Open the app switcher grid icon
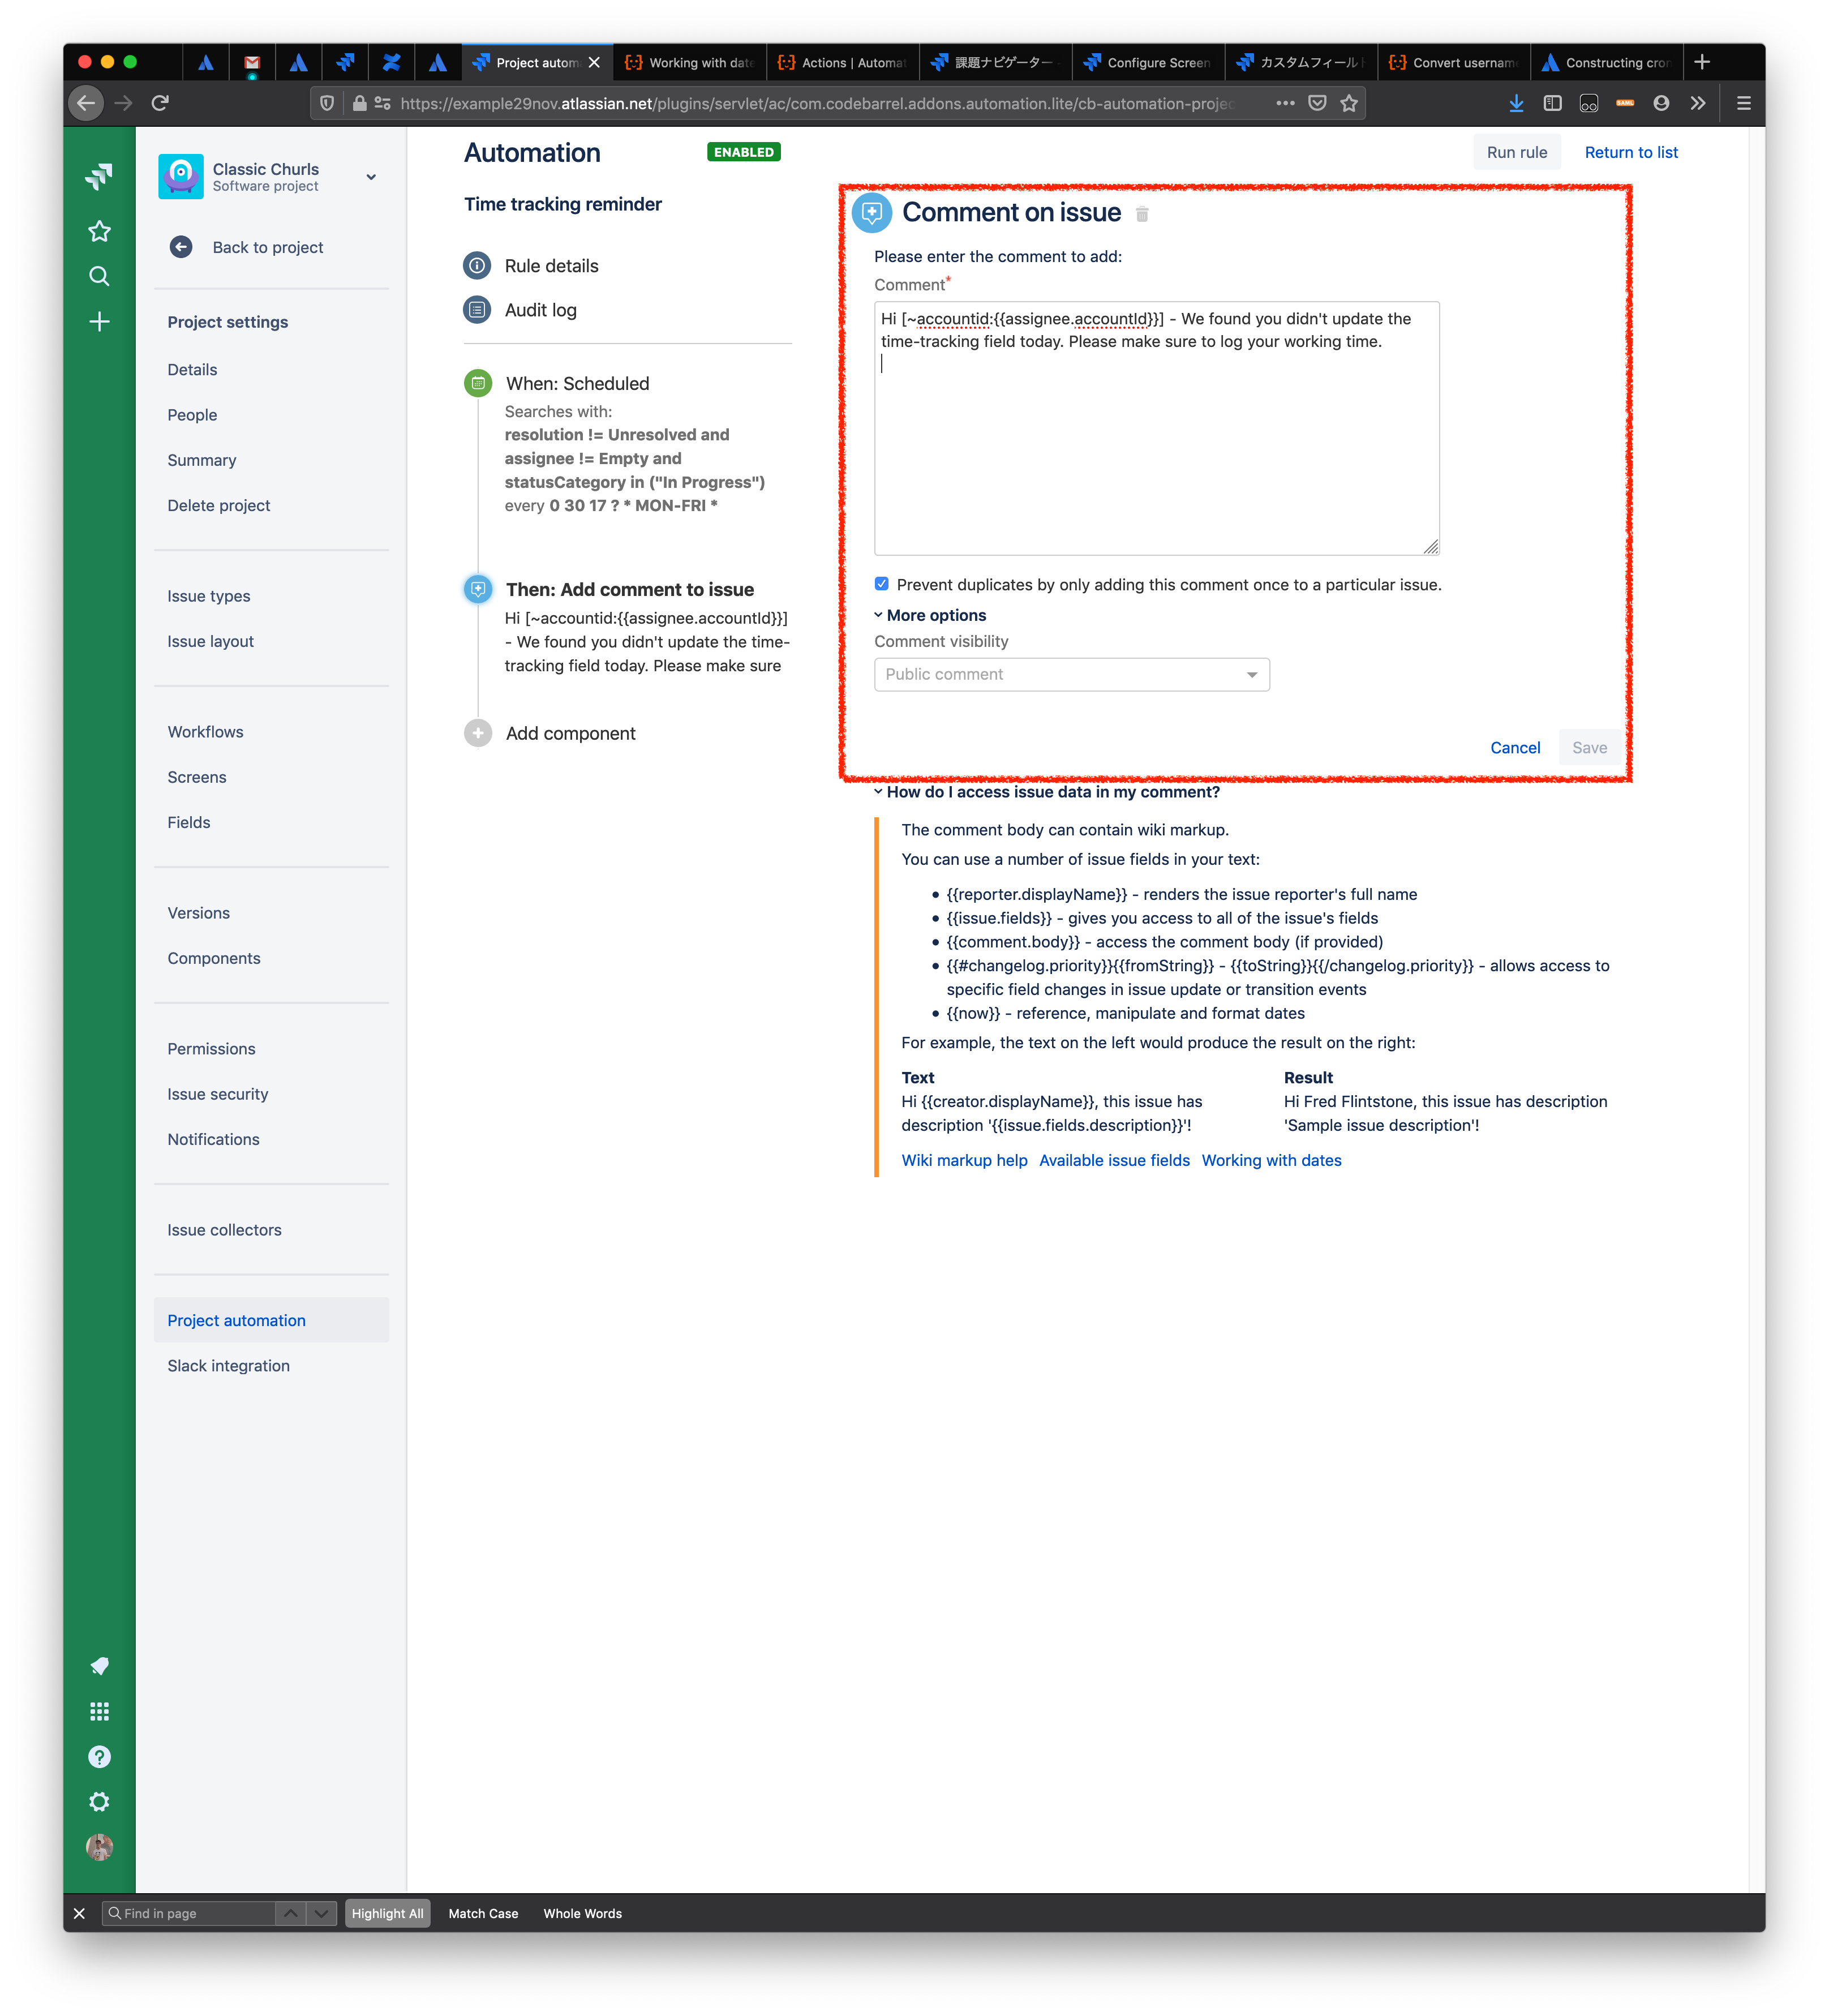 tap(99, 1711)
